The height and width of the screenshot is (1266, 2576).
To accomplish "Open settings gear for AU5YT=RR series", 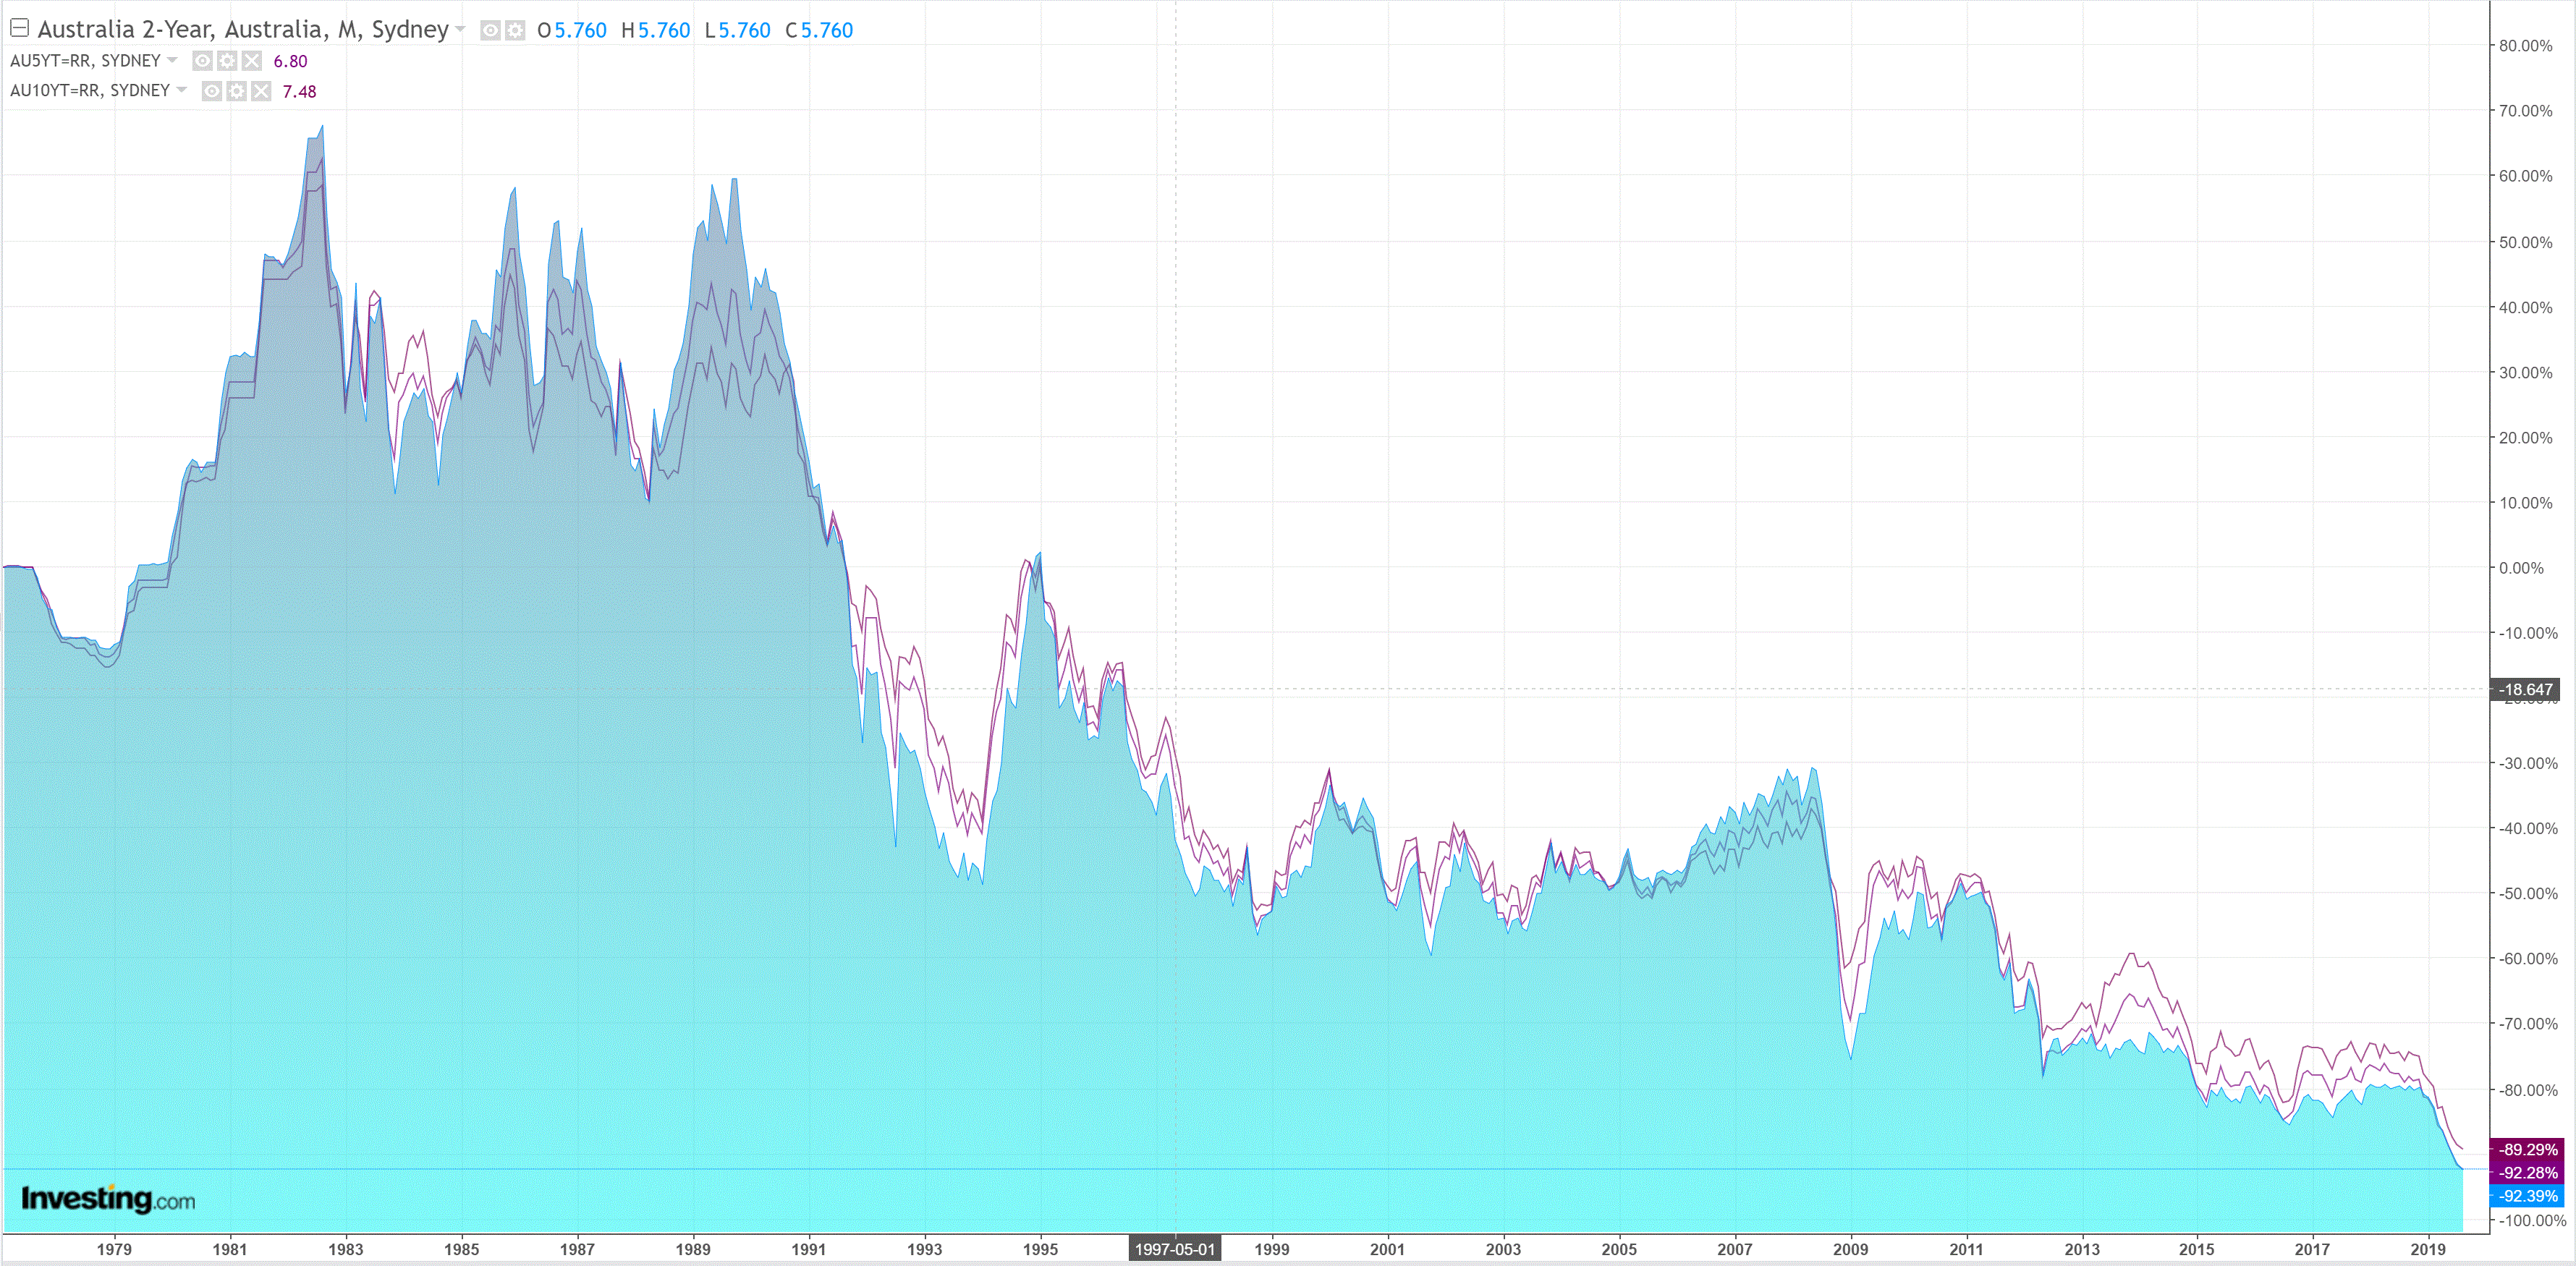I will (227, 61).
